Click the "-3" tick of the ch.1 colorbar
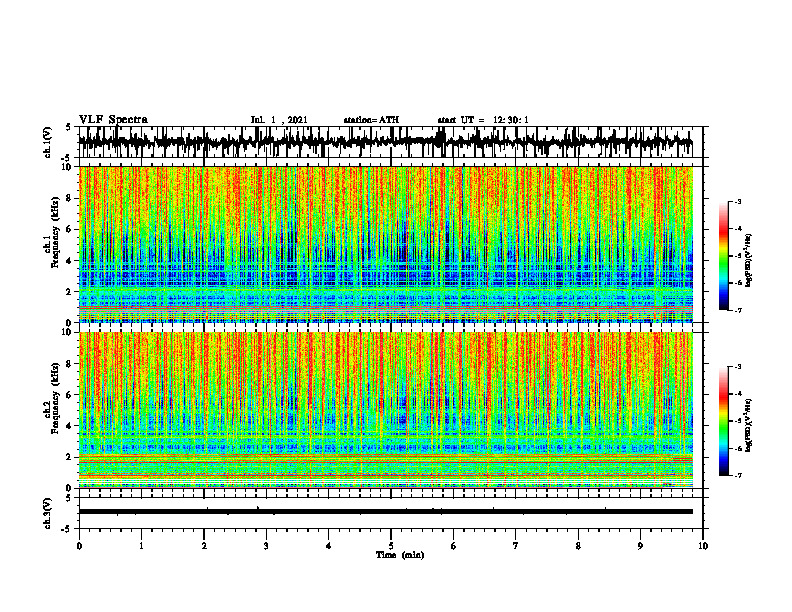792x612 pixels. [x=737, y=202]
